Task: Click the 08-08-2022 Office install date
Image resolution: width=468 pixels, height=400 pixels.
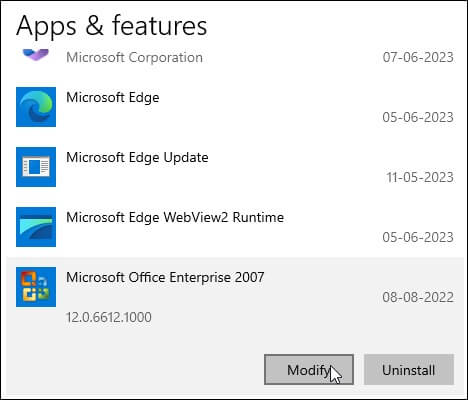Action: click(x=418, y=297)
